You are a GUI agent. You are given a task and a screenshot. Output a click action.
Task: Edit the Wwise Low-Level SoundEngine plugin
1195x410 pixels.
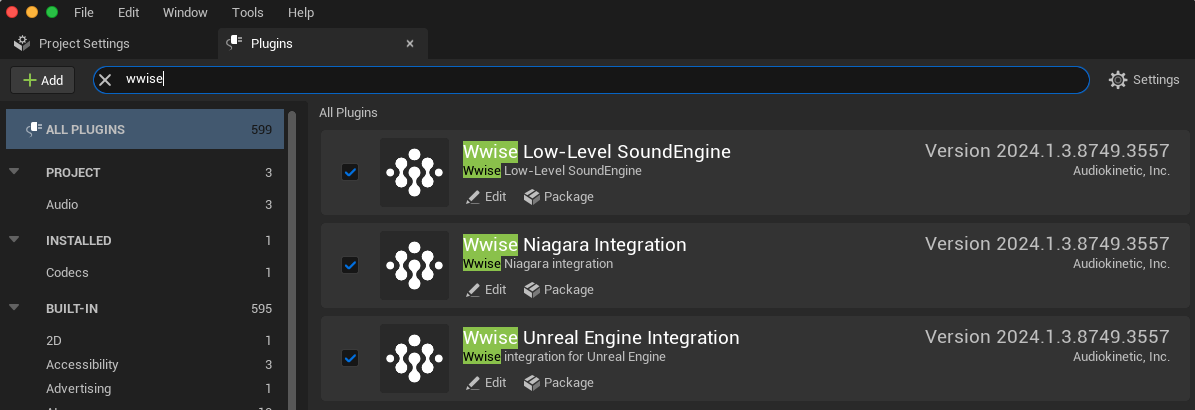coord(486,197)
